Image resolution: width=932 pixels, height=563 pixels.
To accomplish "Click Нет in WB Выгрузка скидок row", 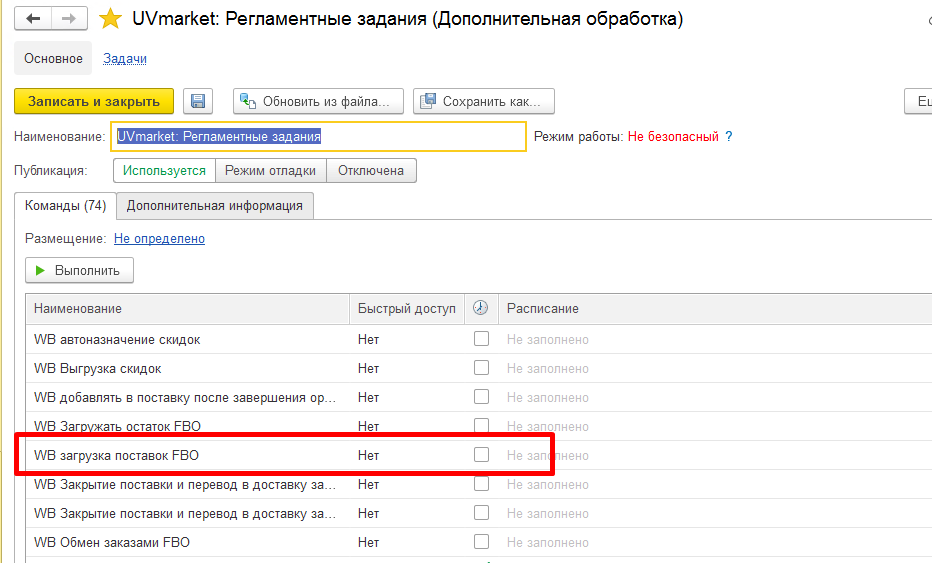I will click(369, 369).
